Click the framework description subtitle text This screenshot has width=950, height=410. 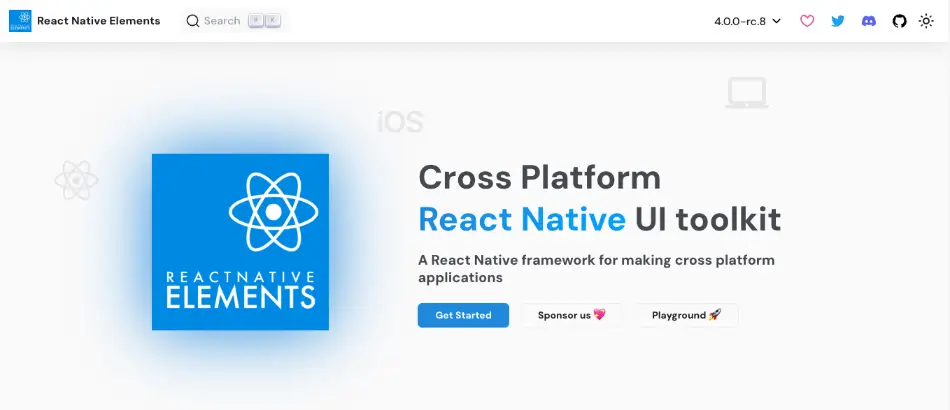tap(596, 269)
